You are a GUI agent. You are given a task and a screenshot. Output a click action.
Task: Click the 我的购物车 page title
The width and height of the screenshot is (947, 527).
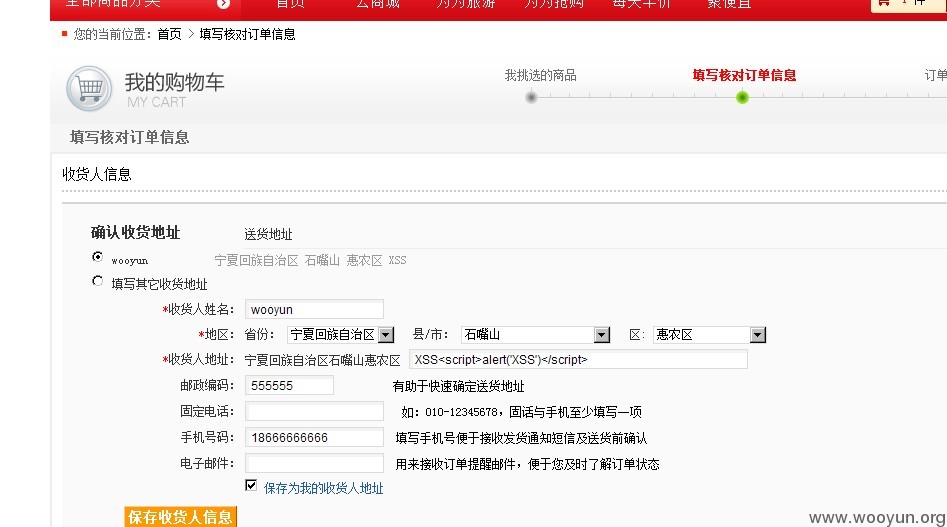point(175,82)
